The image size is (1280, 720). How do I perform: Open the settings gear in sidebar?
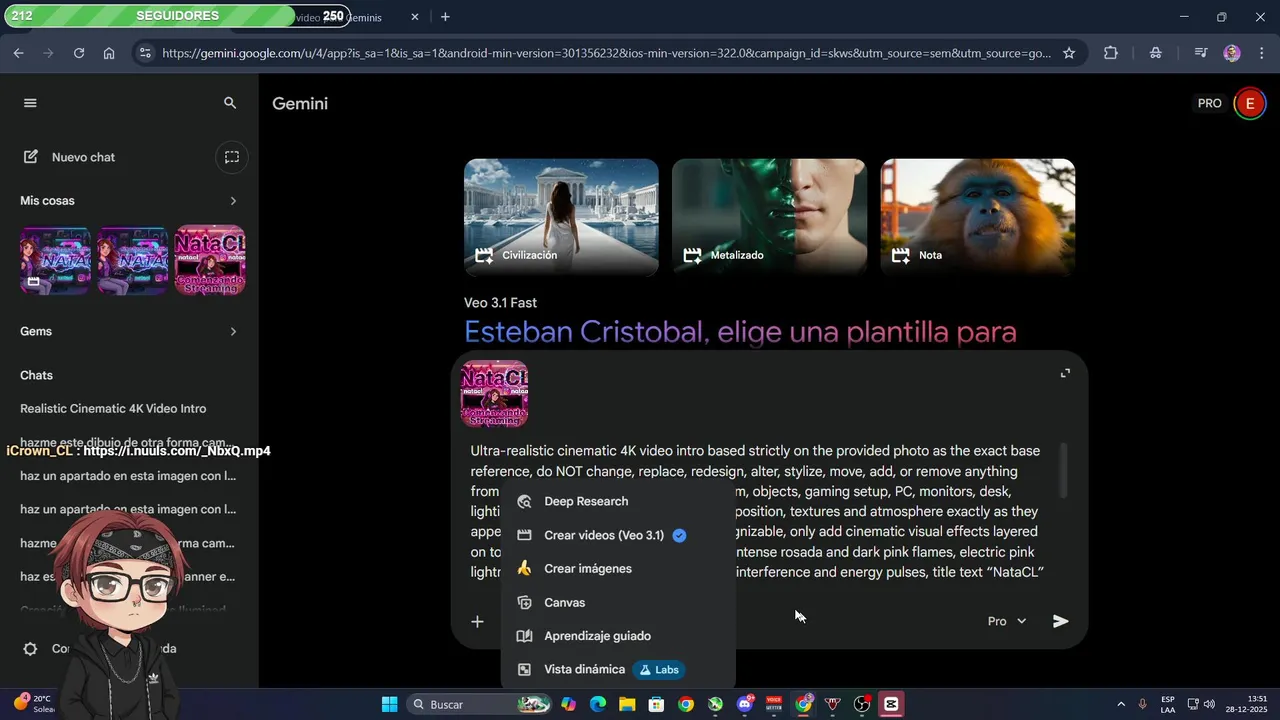coord(30,649)
